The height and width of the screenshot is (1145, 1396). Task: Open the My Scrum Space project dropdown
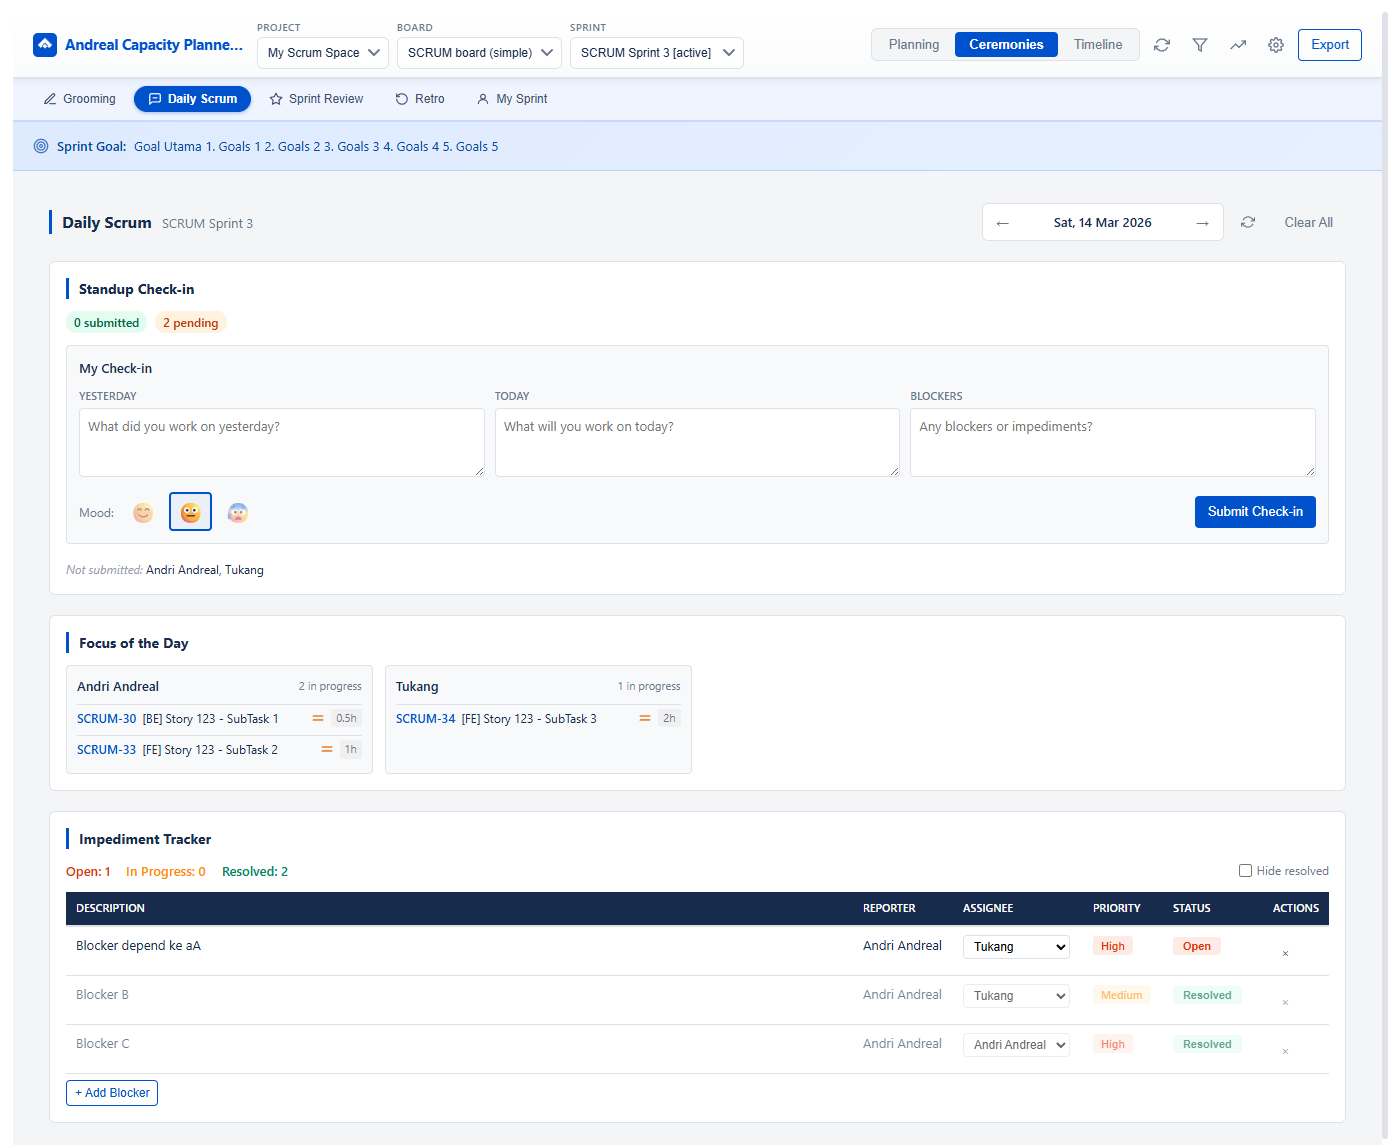322,52
